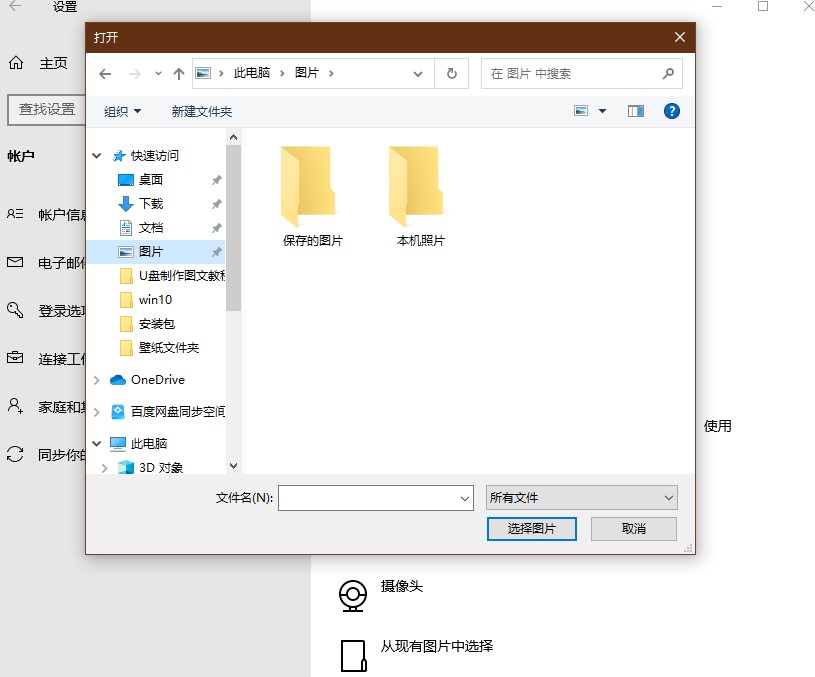Click the forward navigation arrow in dialog

pos(135,74)
